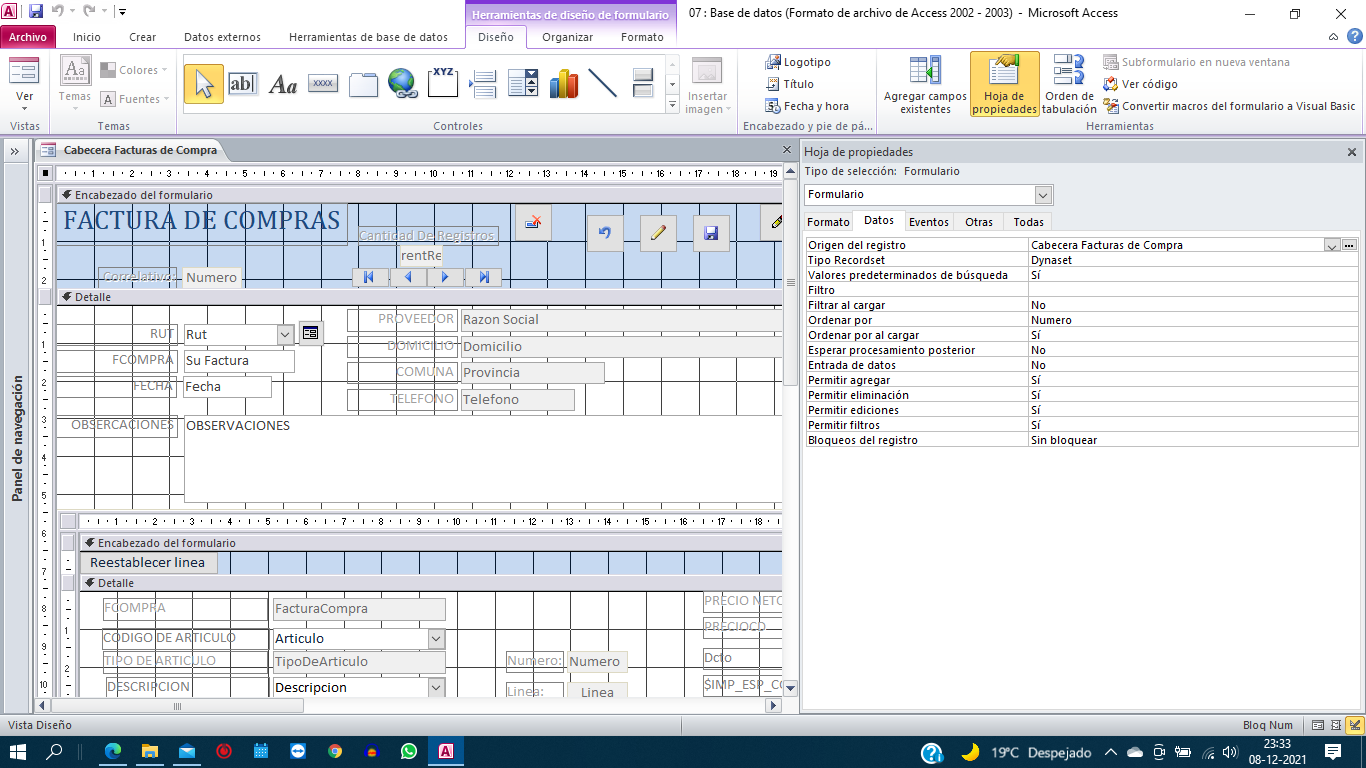Click the list icon button beside Rut combo

coord(311,333)
